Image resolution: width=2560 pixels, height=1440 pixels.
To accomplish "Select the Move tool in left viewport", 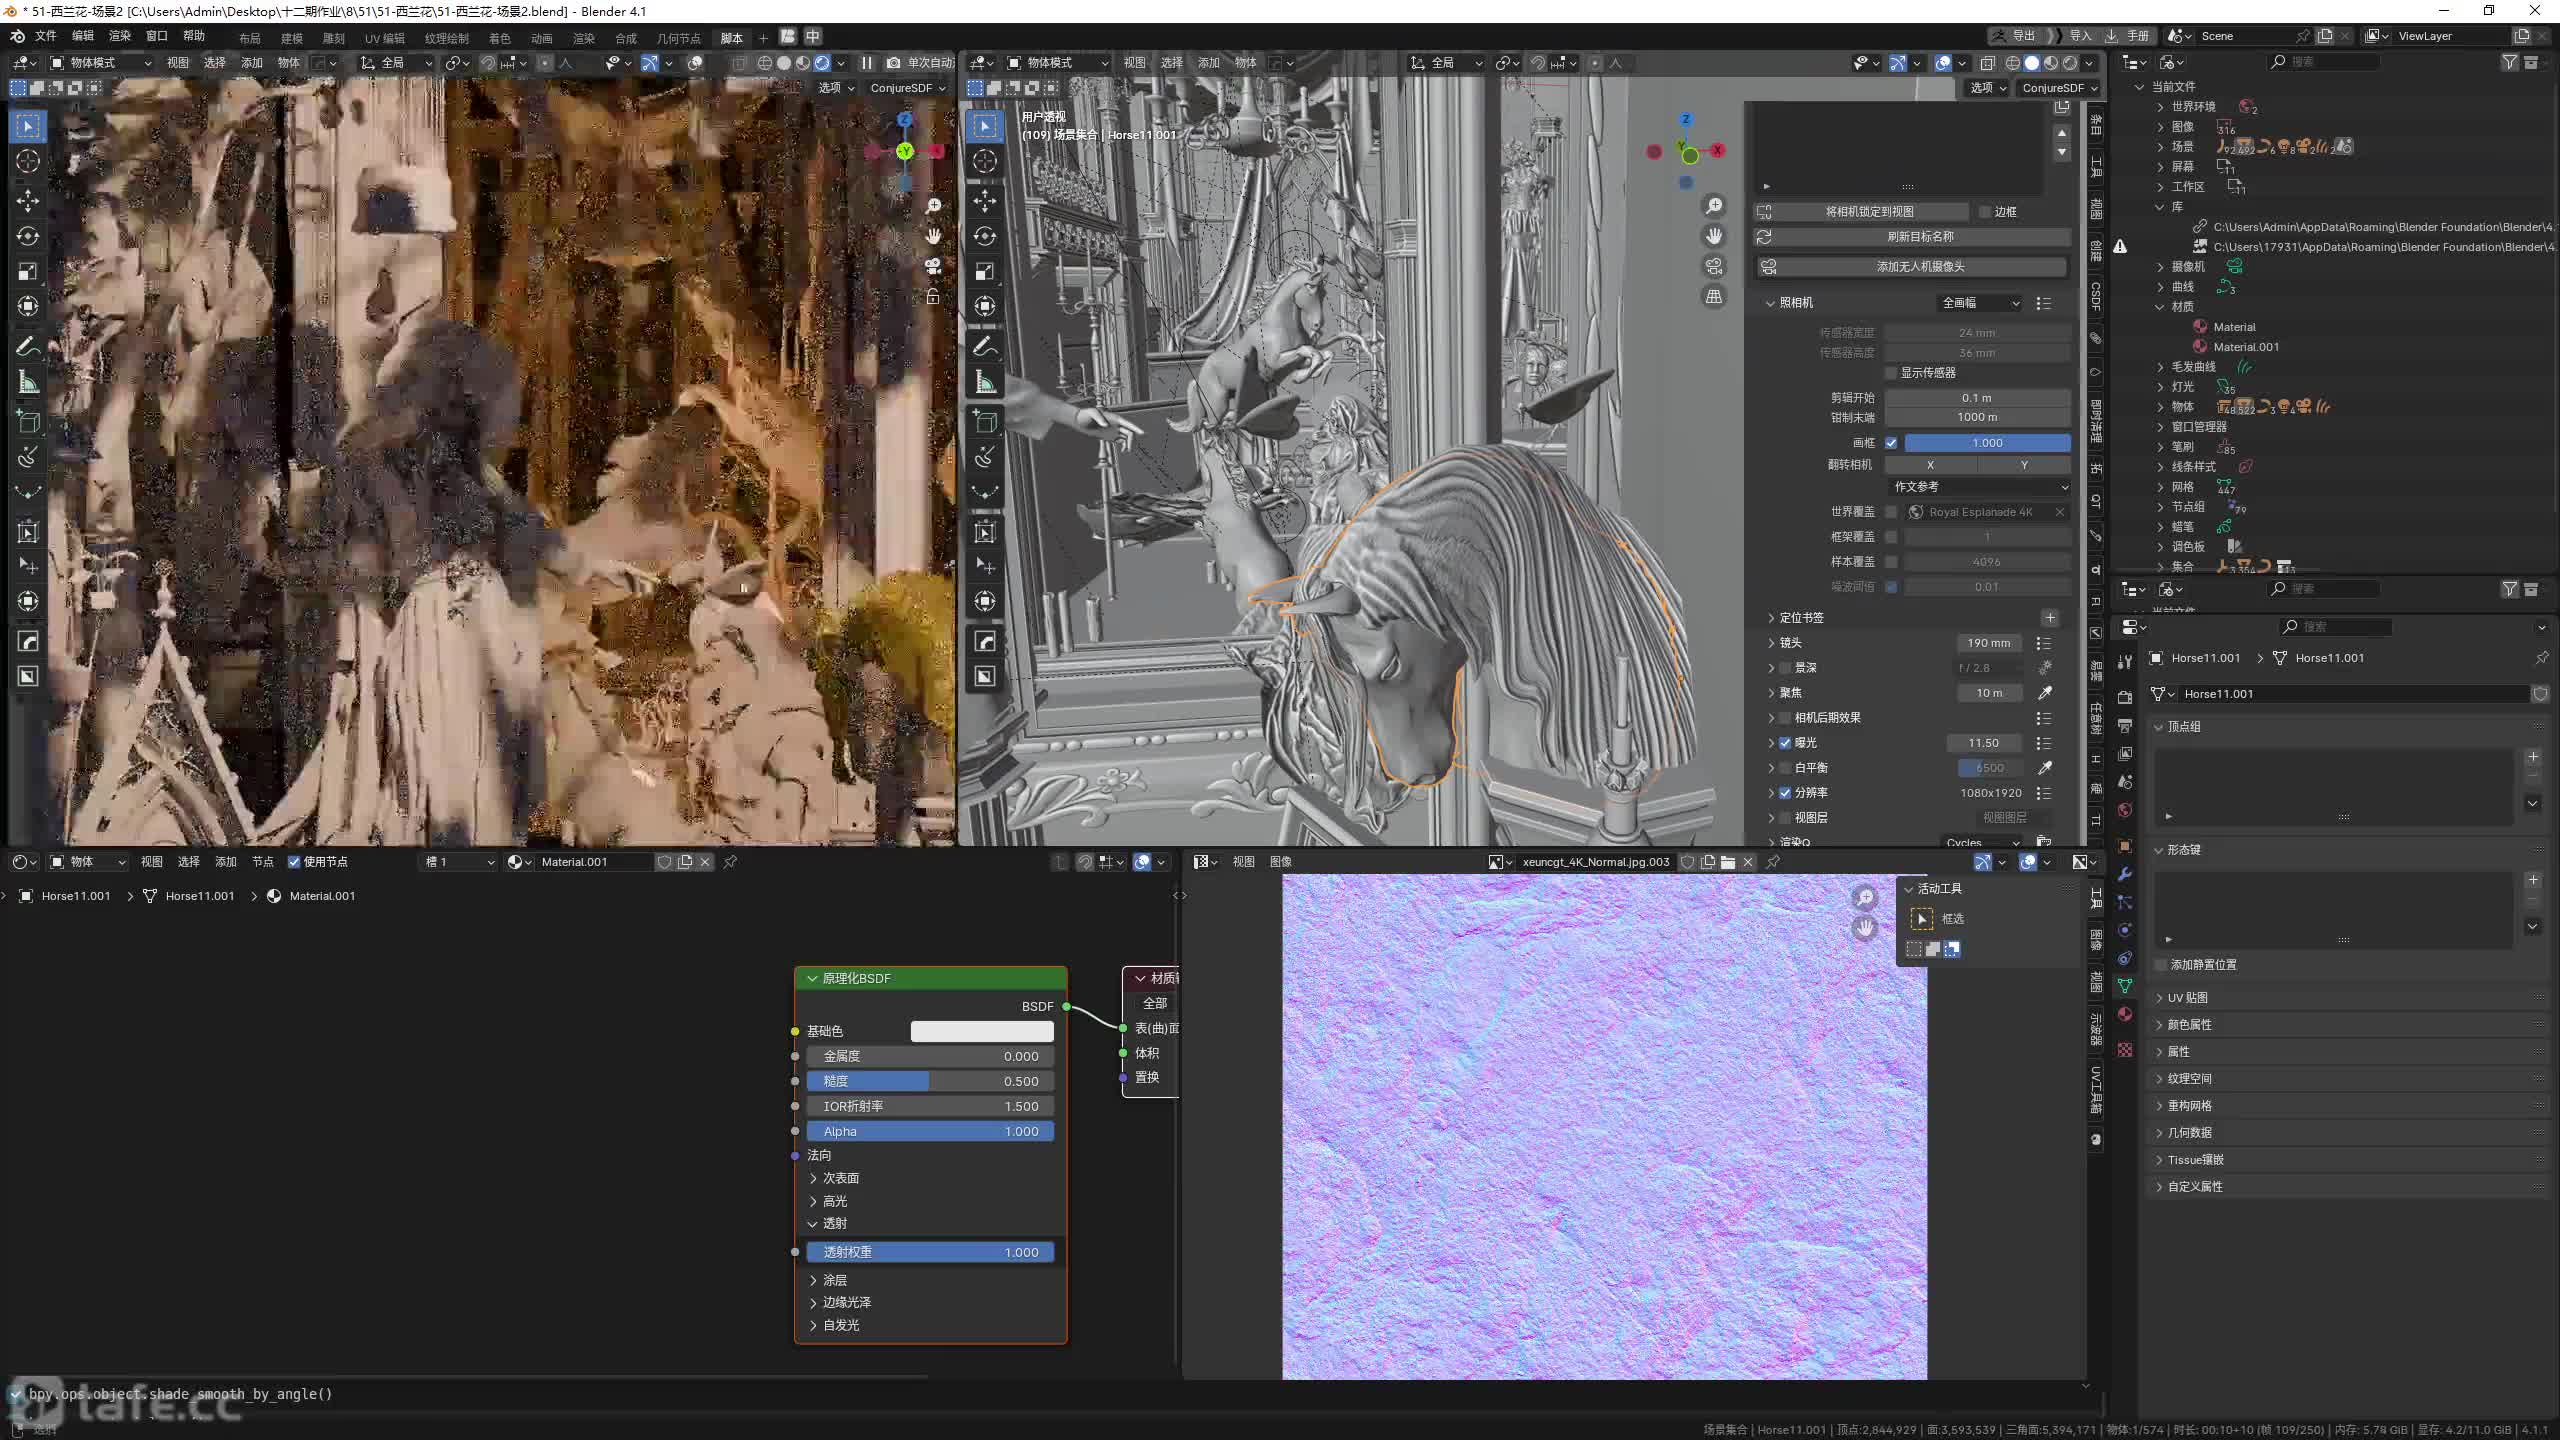I will (28, 200).
